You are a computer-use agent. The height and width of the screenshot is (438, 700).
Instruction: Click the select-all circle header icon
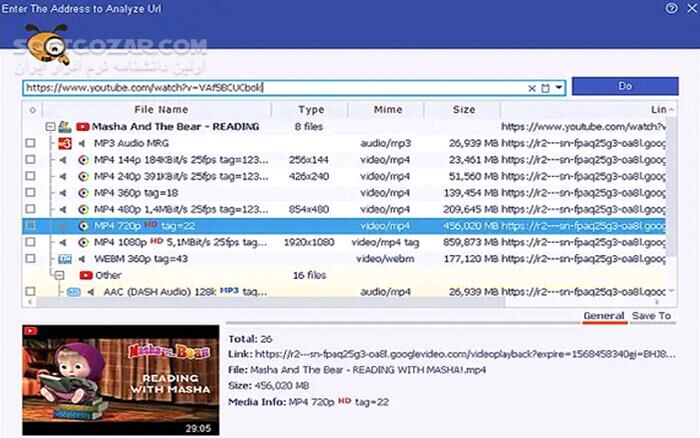click(32, 110)
